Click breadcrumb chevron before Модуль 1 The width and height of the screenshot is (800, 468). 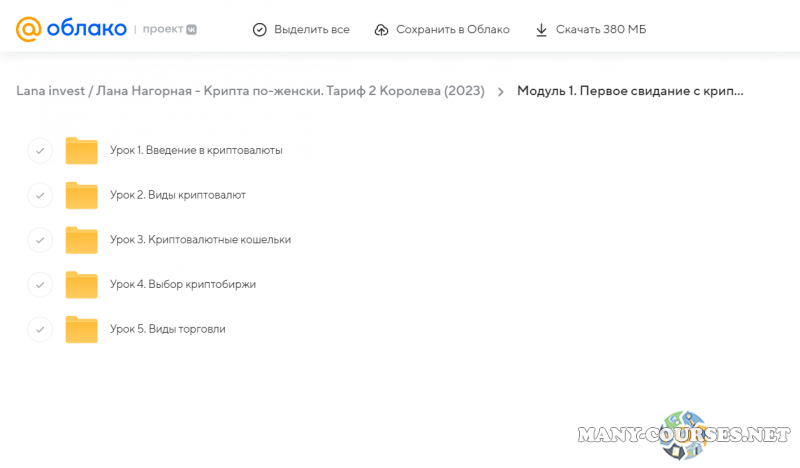(x=500, y=92)
